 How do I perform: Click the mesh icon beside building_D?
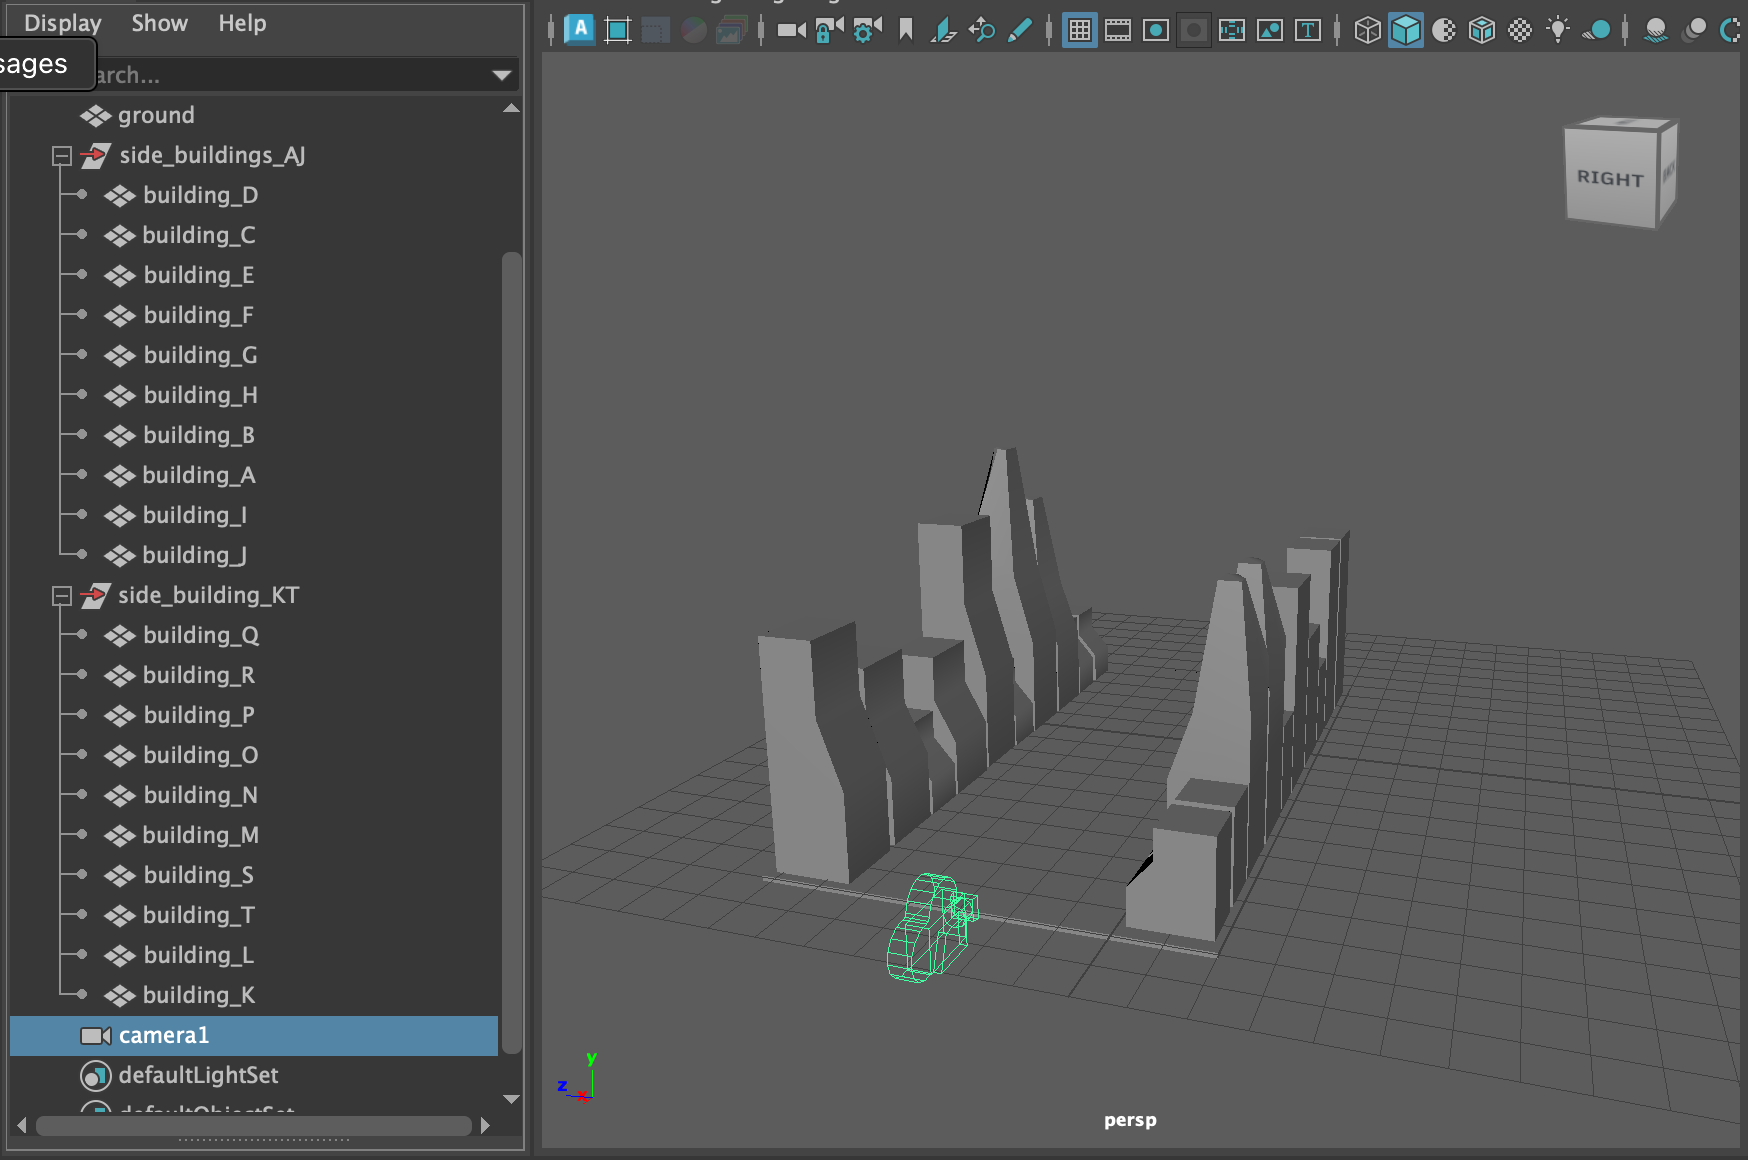click(120, 196)
